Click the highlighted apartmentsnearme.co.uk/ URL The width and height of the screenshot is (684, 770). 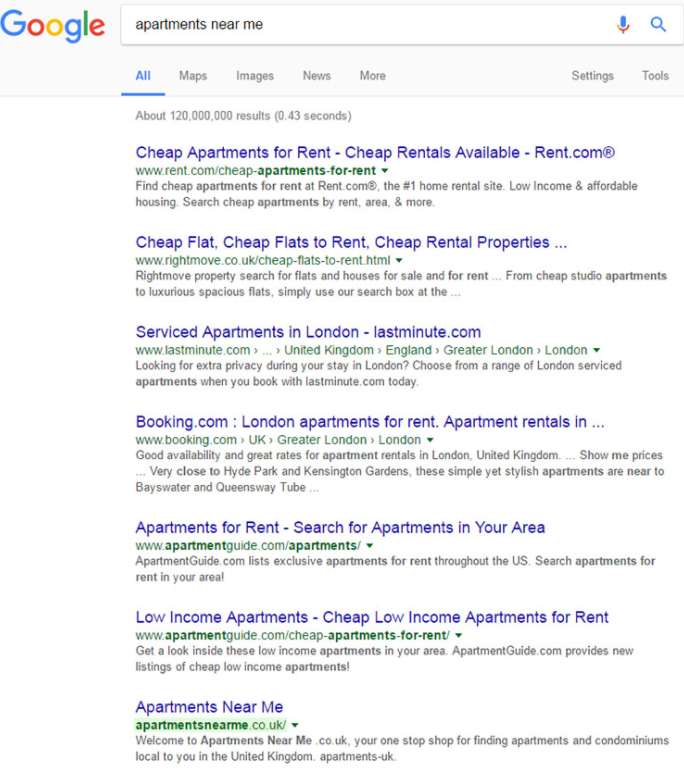click(x=211, y=725)
